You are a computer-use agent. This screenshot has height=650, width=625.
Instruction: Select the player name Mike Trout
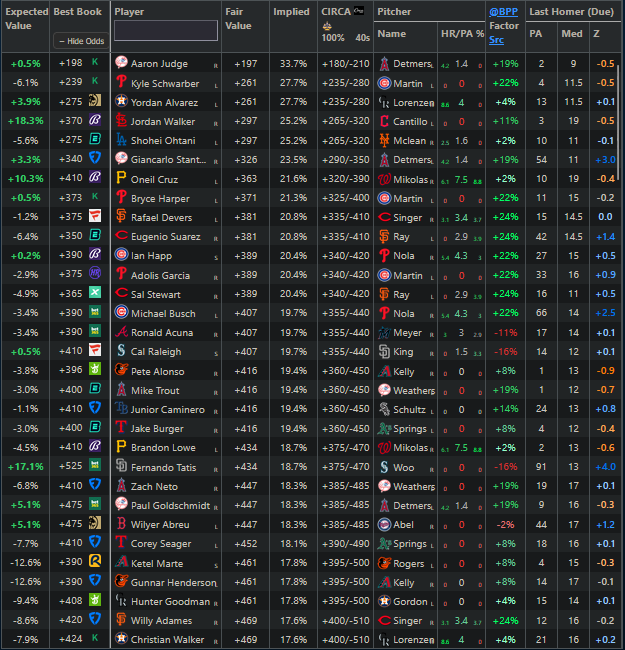coord(155,390)
